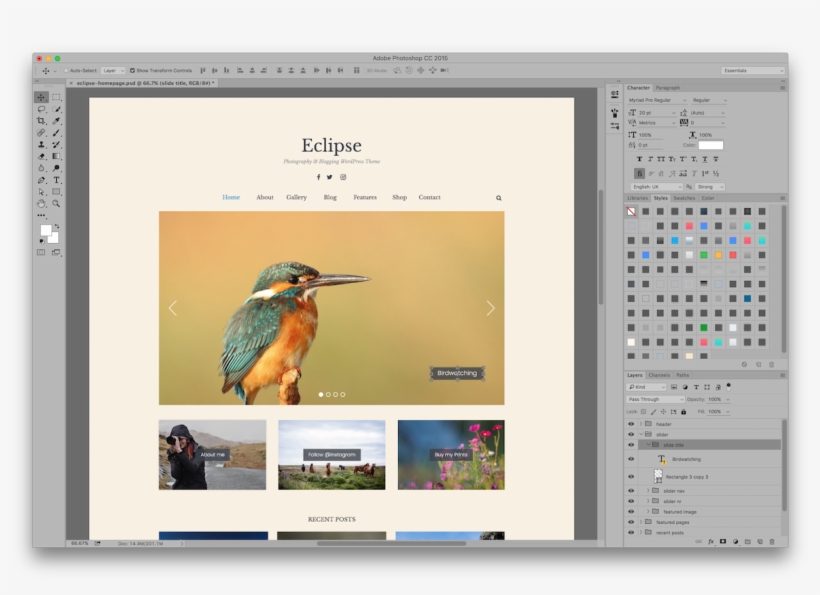820x595 pixels.
Task: Open the Myriad Pro Regular font dropdown
Action: tap(657, 100)
